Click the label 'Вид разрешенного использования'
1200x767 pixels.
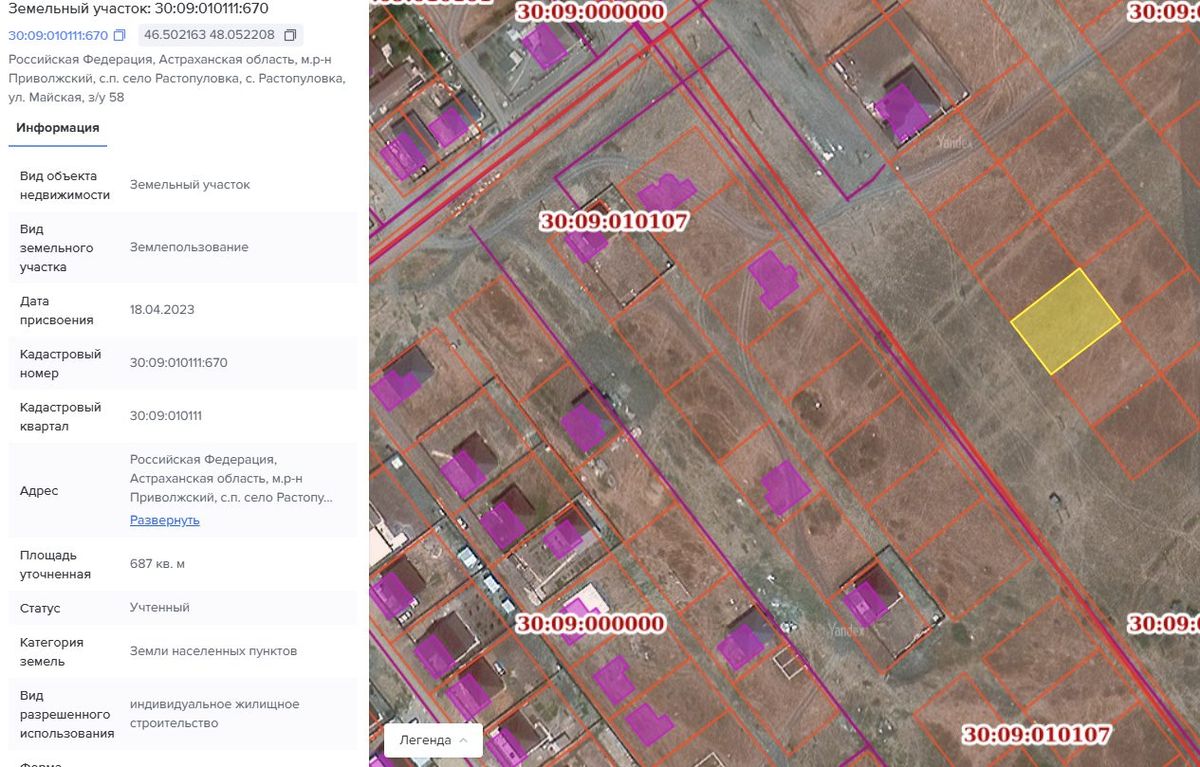click(x=67, y=714)
